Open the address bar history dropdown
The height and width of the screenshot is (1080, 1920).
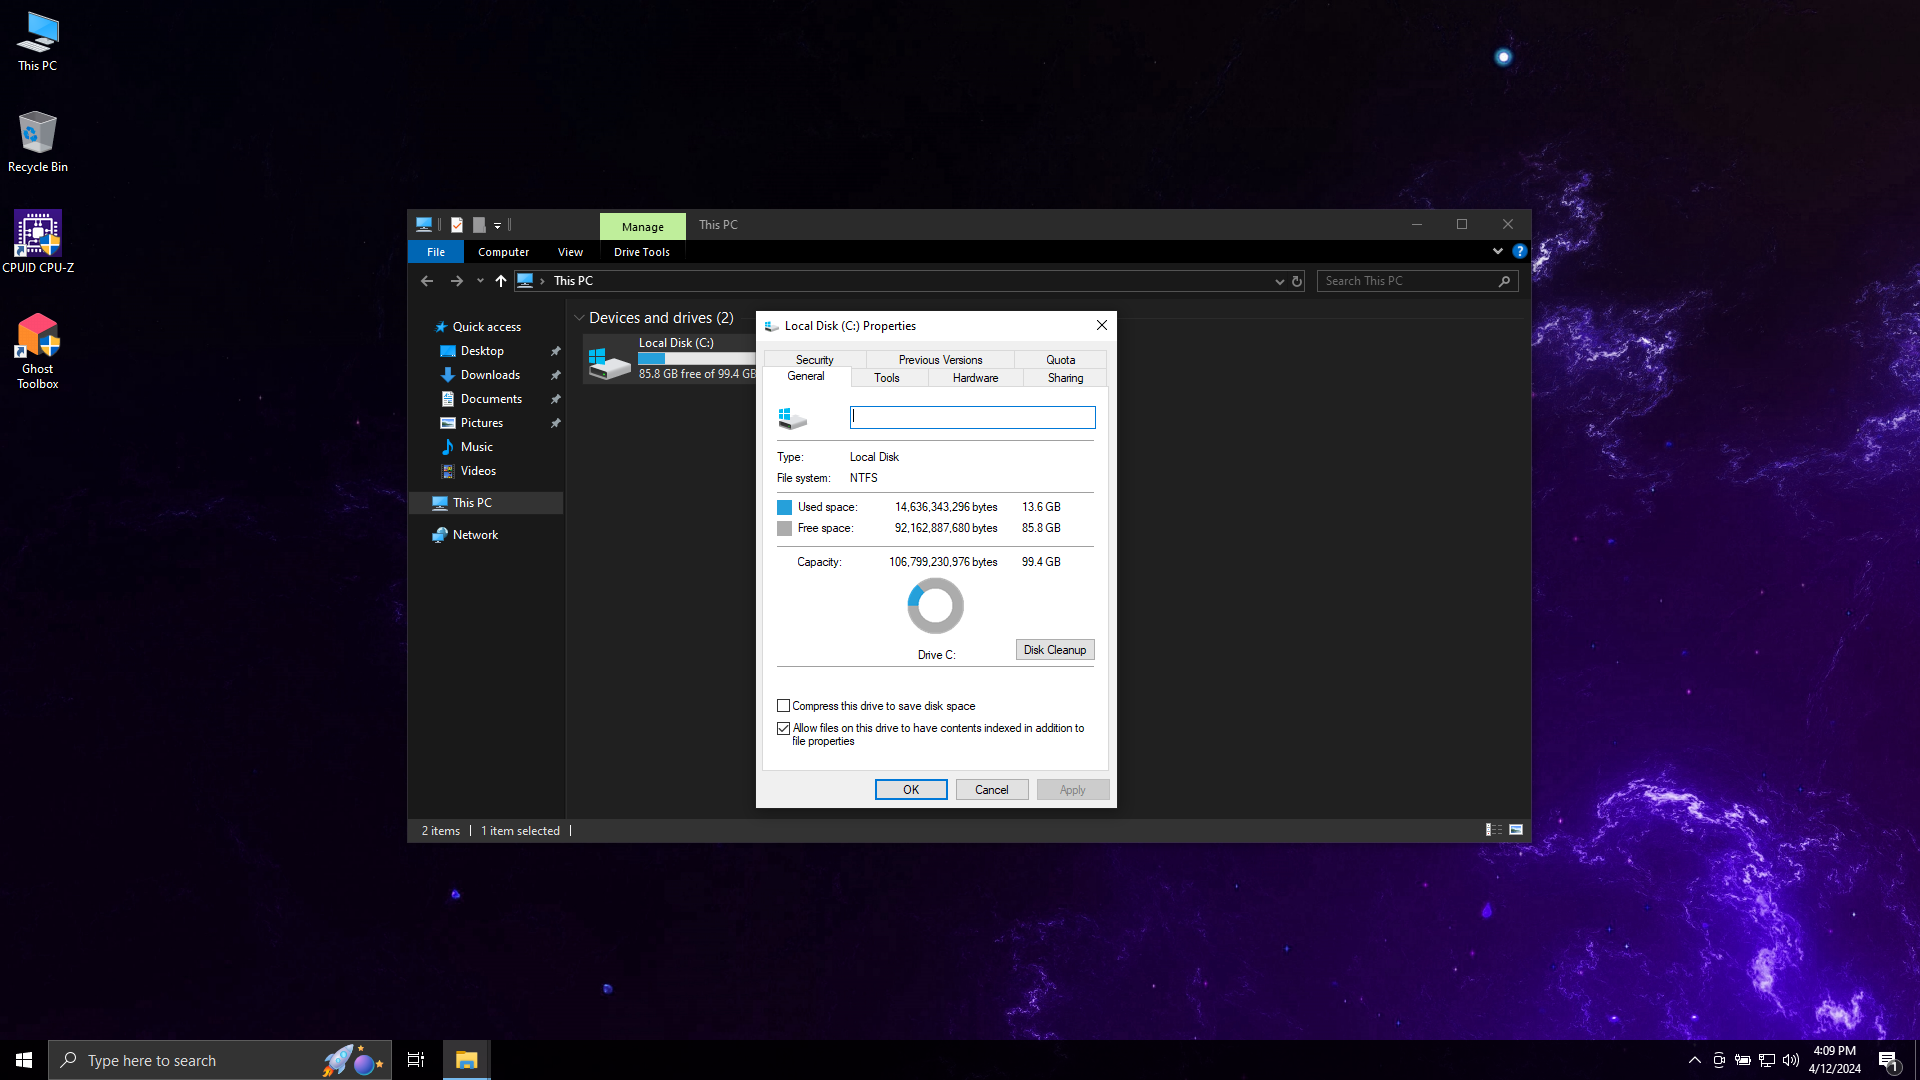point(1279,281)
